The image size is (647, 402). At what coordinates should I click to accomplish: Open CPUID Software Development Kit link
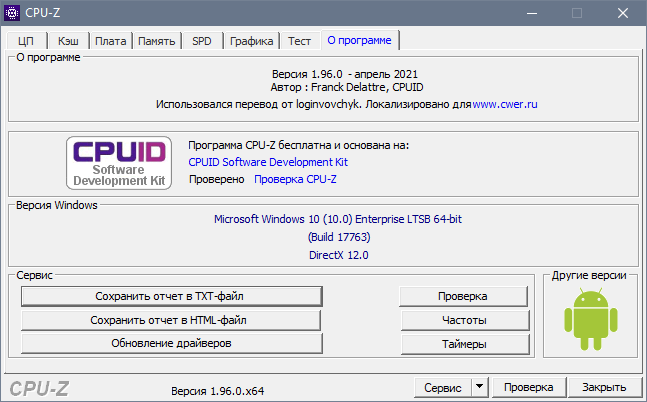tap(268, 162)
